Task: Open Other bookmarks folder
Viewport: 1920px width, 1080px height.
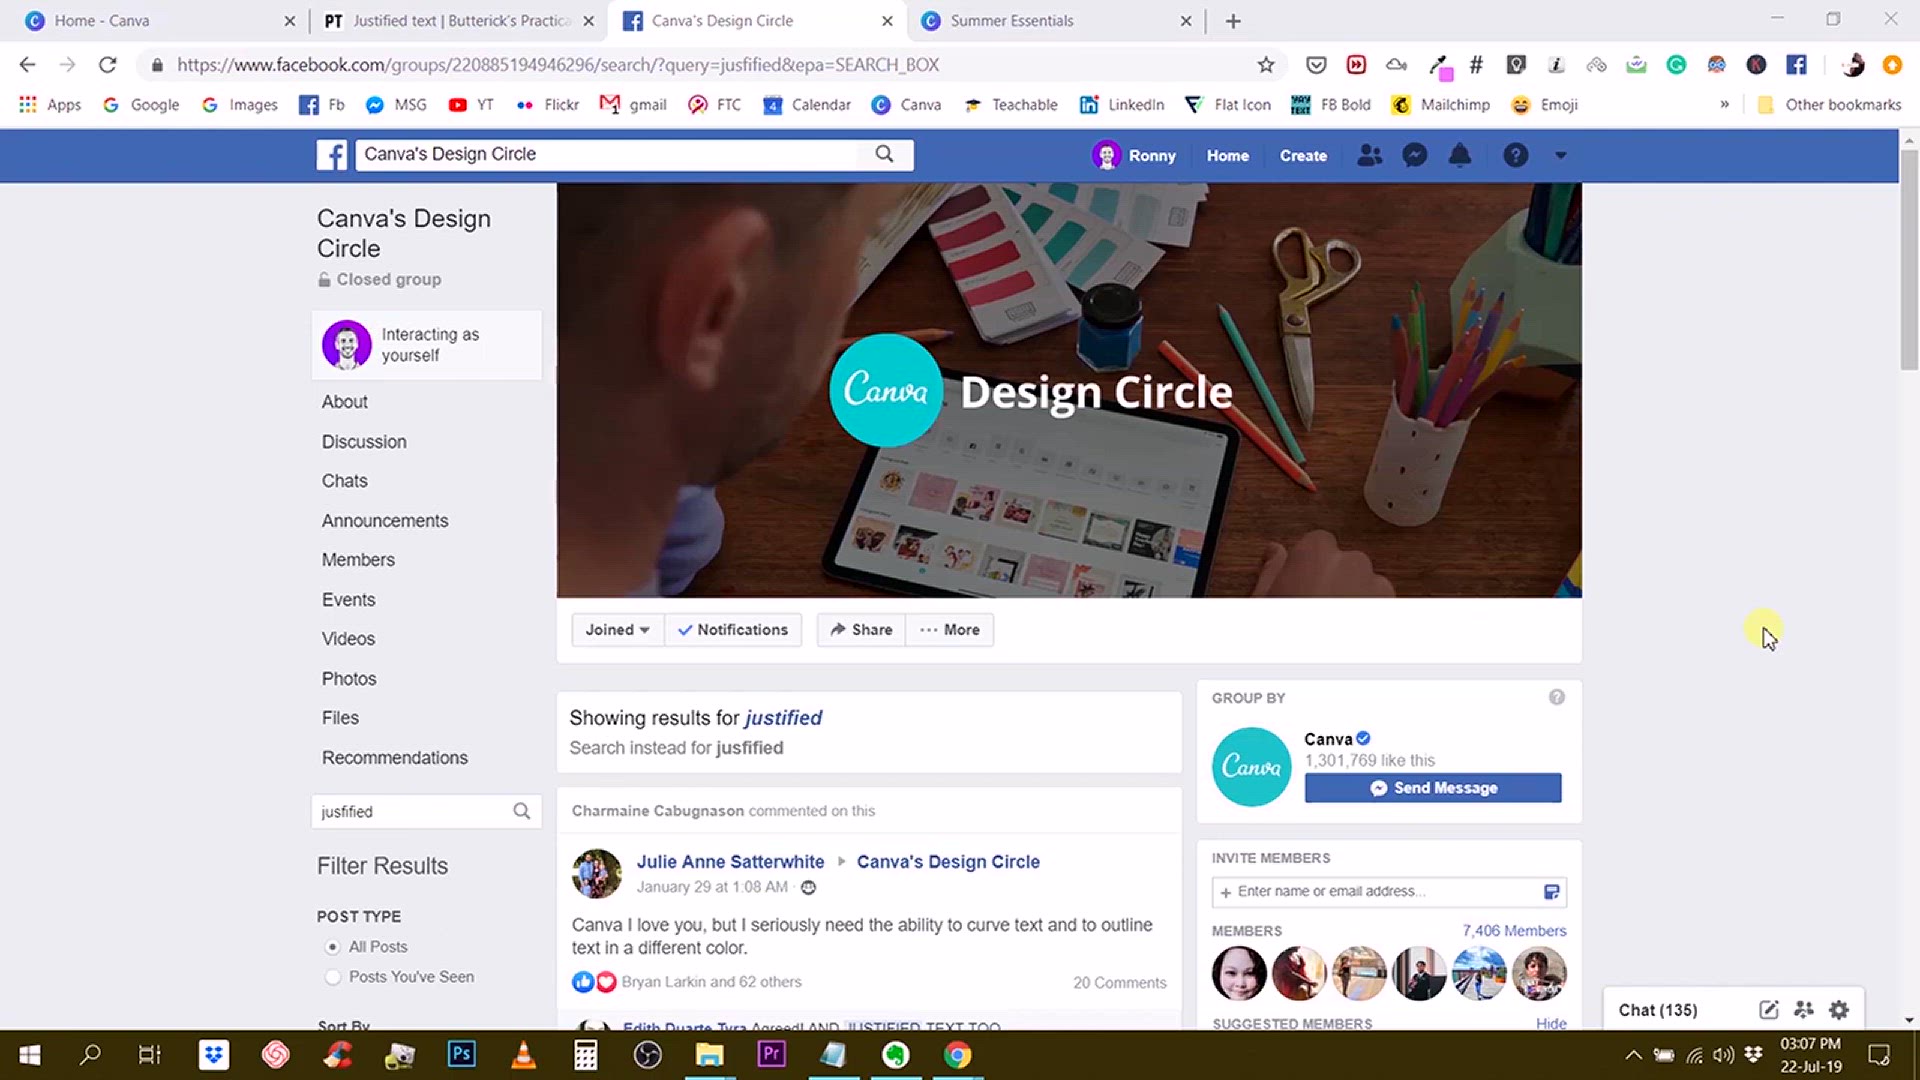Action: [1830, 104]
